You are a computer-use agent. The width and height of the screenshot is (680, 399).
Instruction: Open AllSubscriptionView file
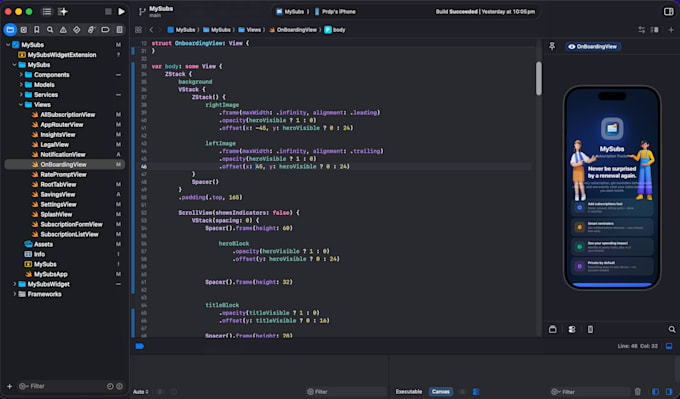[x=68, y=114]
